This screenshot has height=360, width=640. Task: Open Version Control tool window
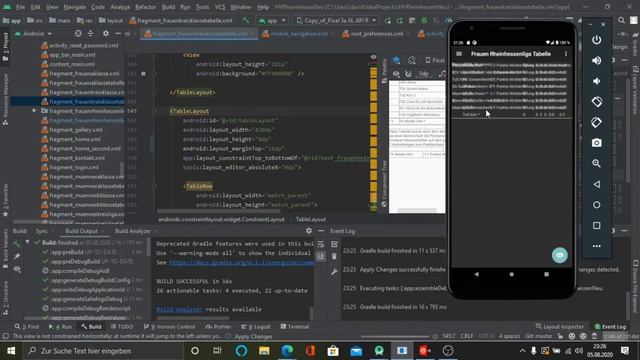coord(169,327)
